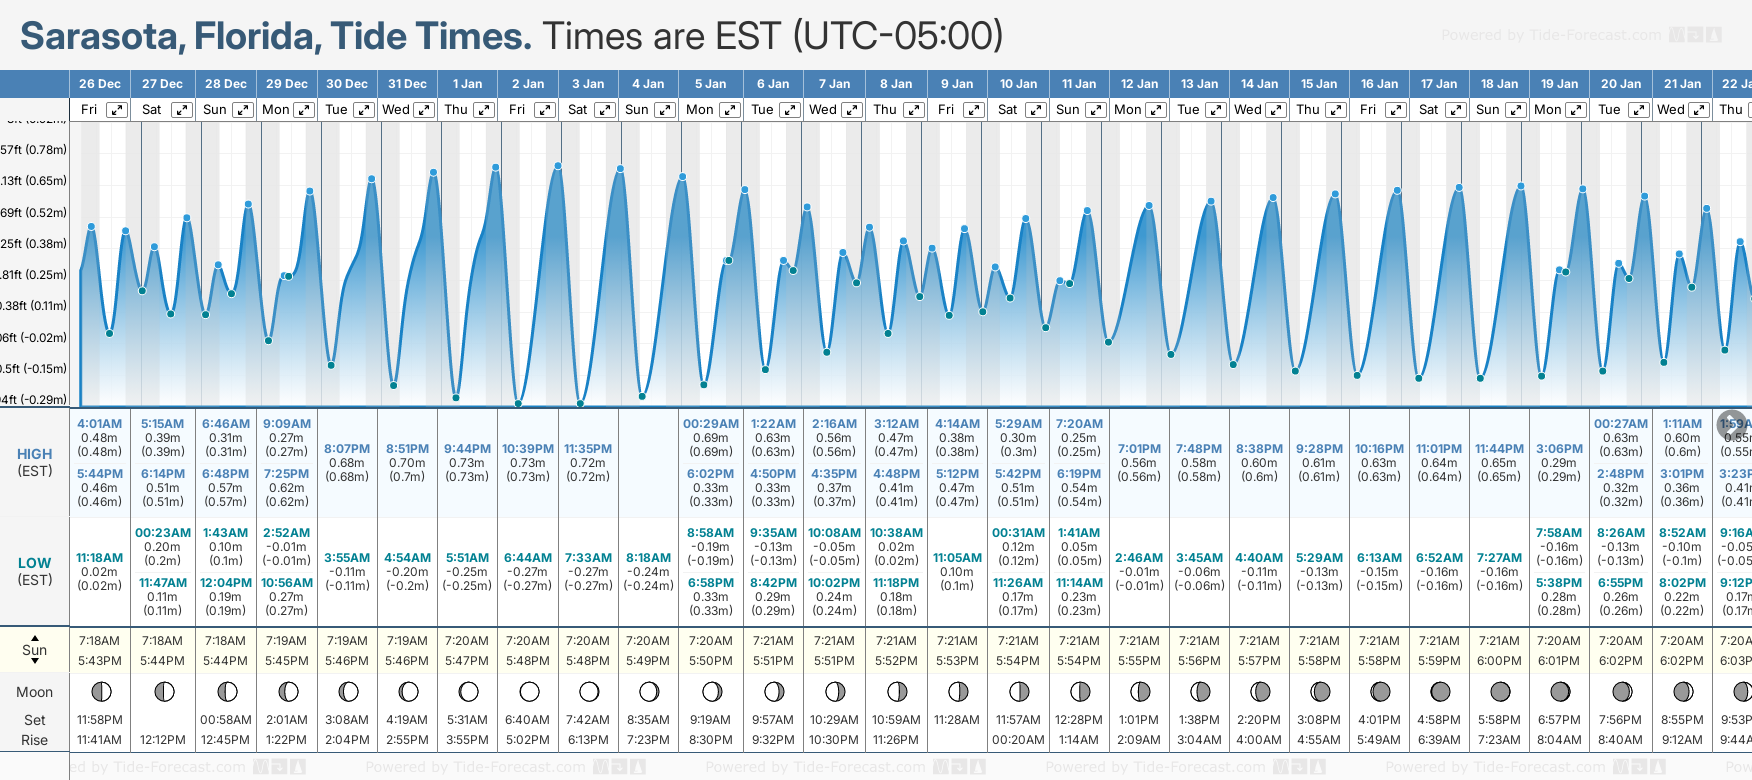This screenshot has width=1752, height=780.
Task: Click expand icon beside Wed 14 Jan
Action: (x=1276, y=110)
